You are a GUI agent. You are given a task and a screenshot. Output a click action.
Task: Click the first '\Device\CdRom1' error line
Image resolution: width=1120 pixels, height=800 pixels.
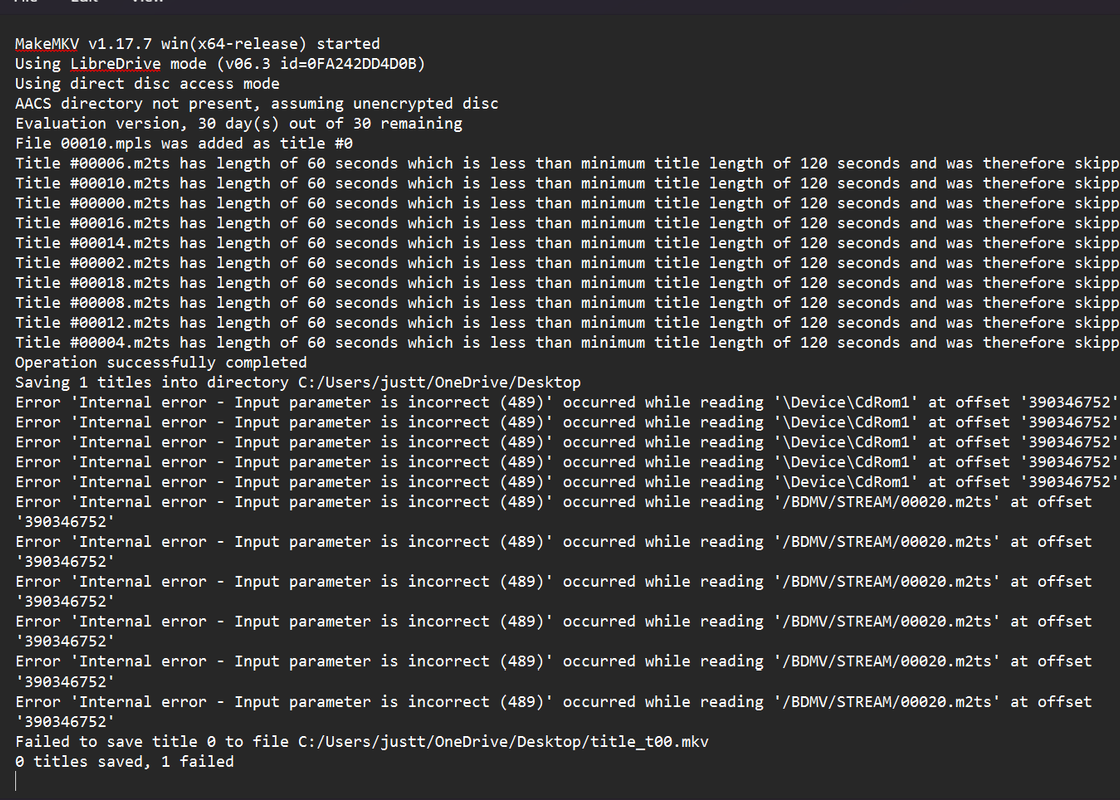pos(567,404)
